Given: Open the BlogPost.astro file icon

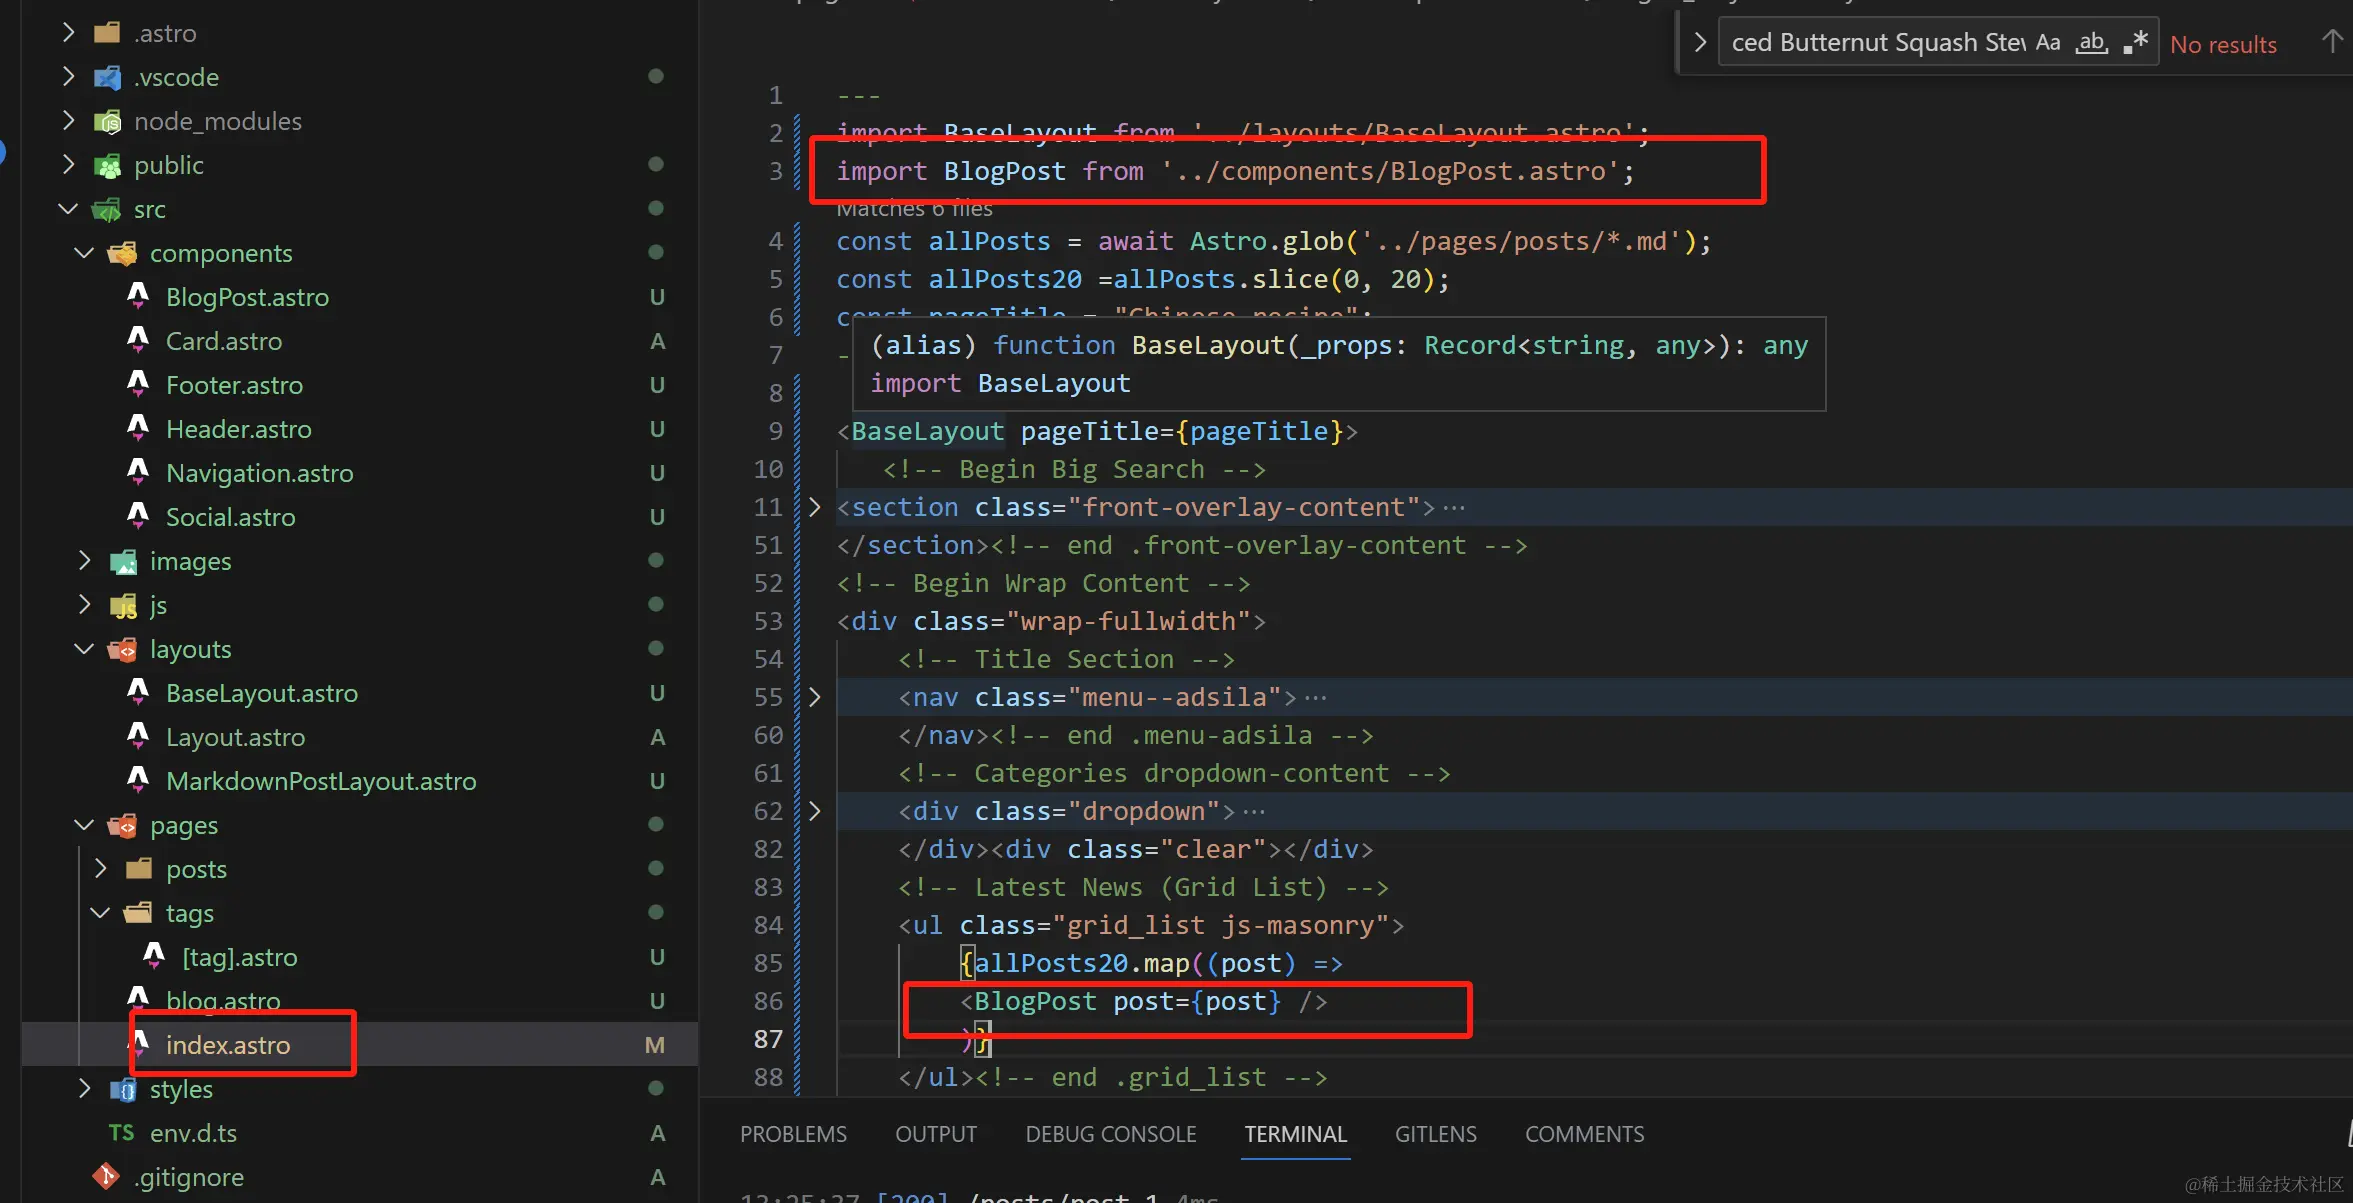Looking at the screenshot, I should click(139, 296).
